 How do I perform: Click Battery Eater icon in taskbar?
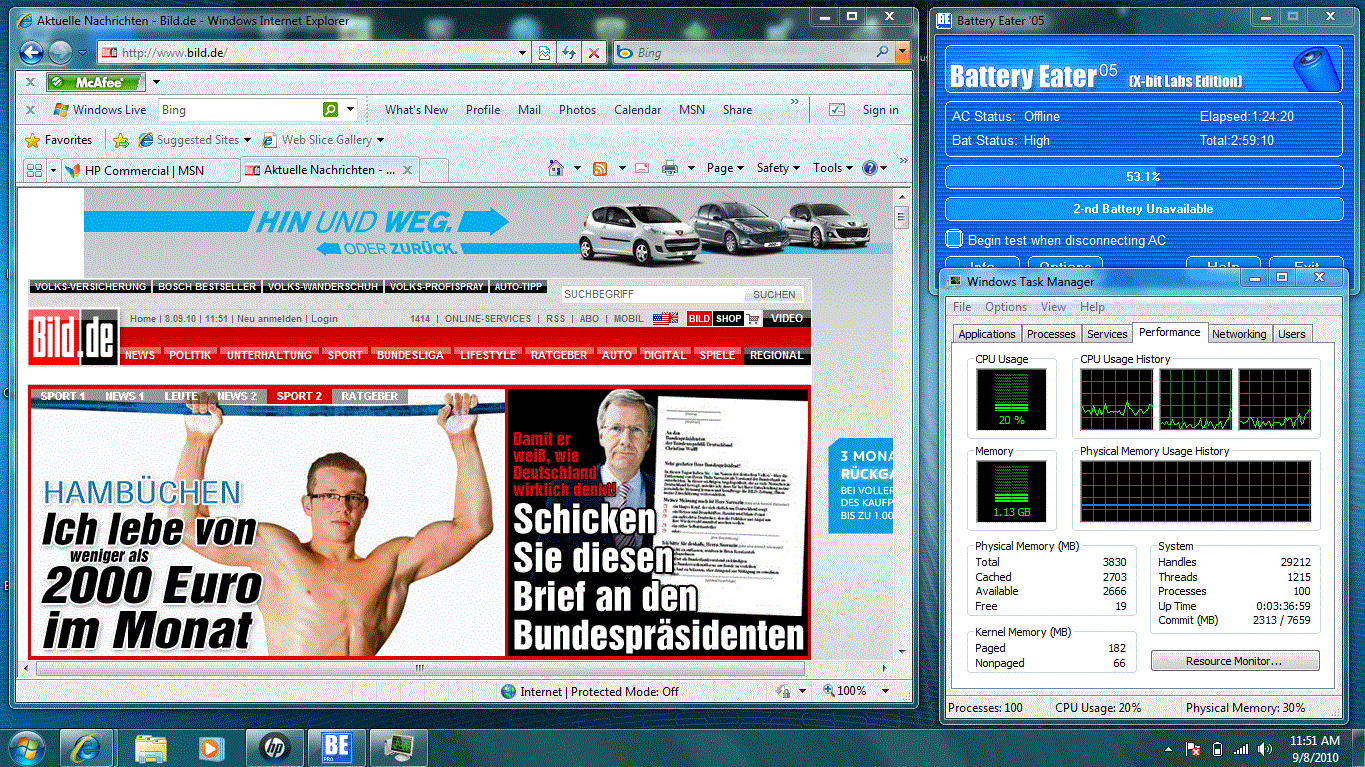(336, 748)
